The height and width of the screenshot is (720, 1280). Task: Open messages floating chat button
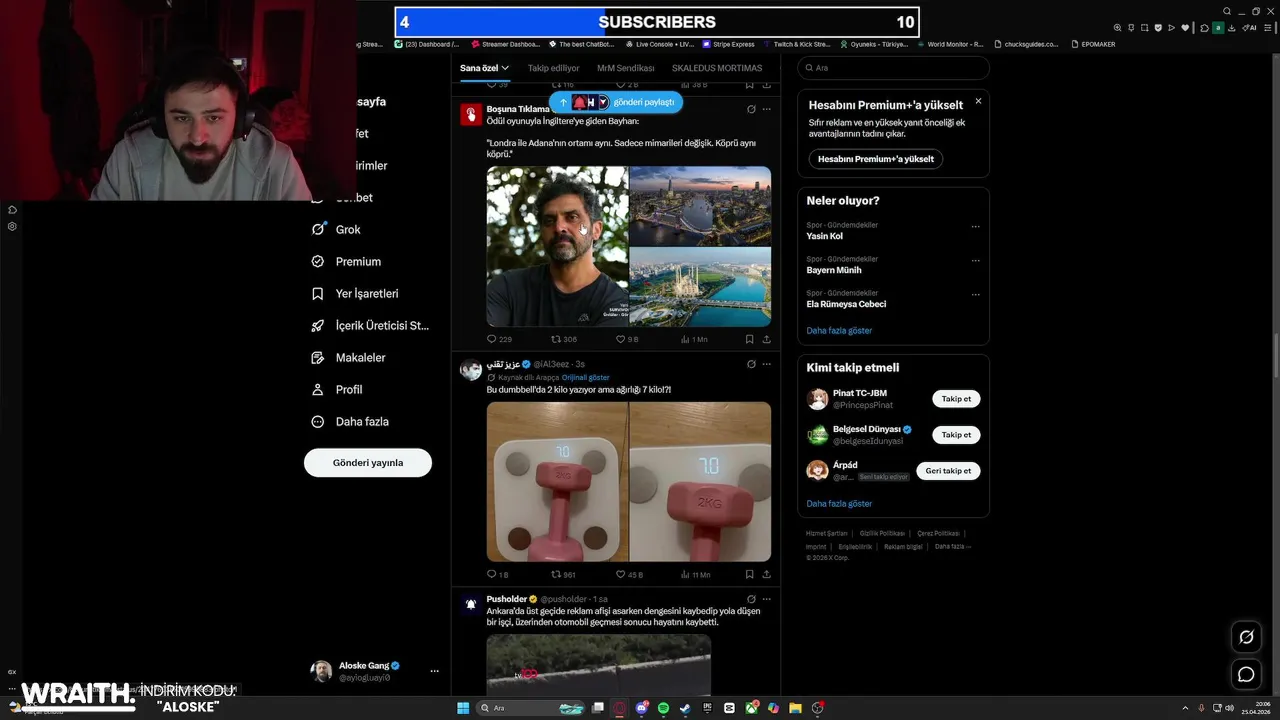1246,674
